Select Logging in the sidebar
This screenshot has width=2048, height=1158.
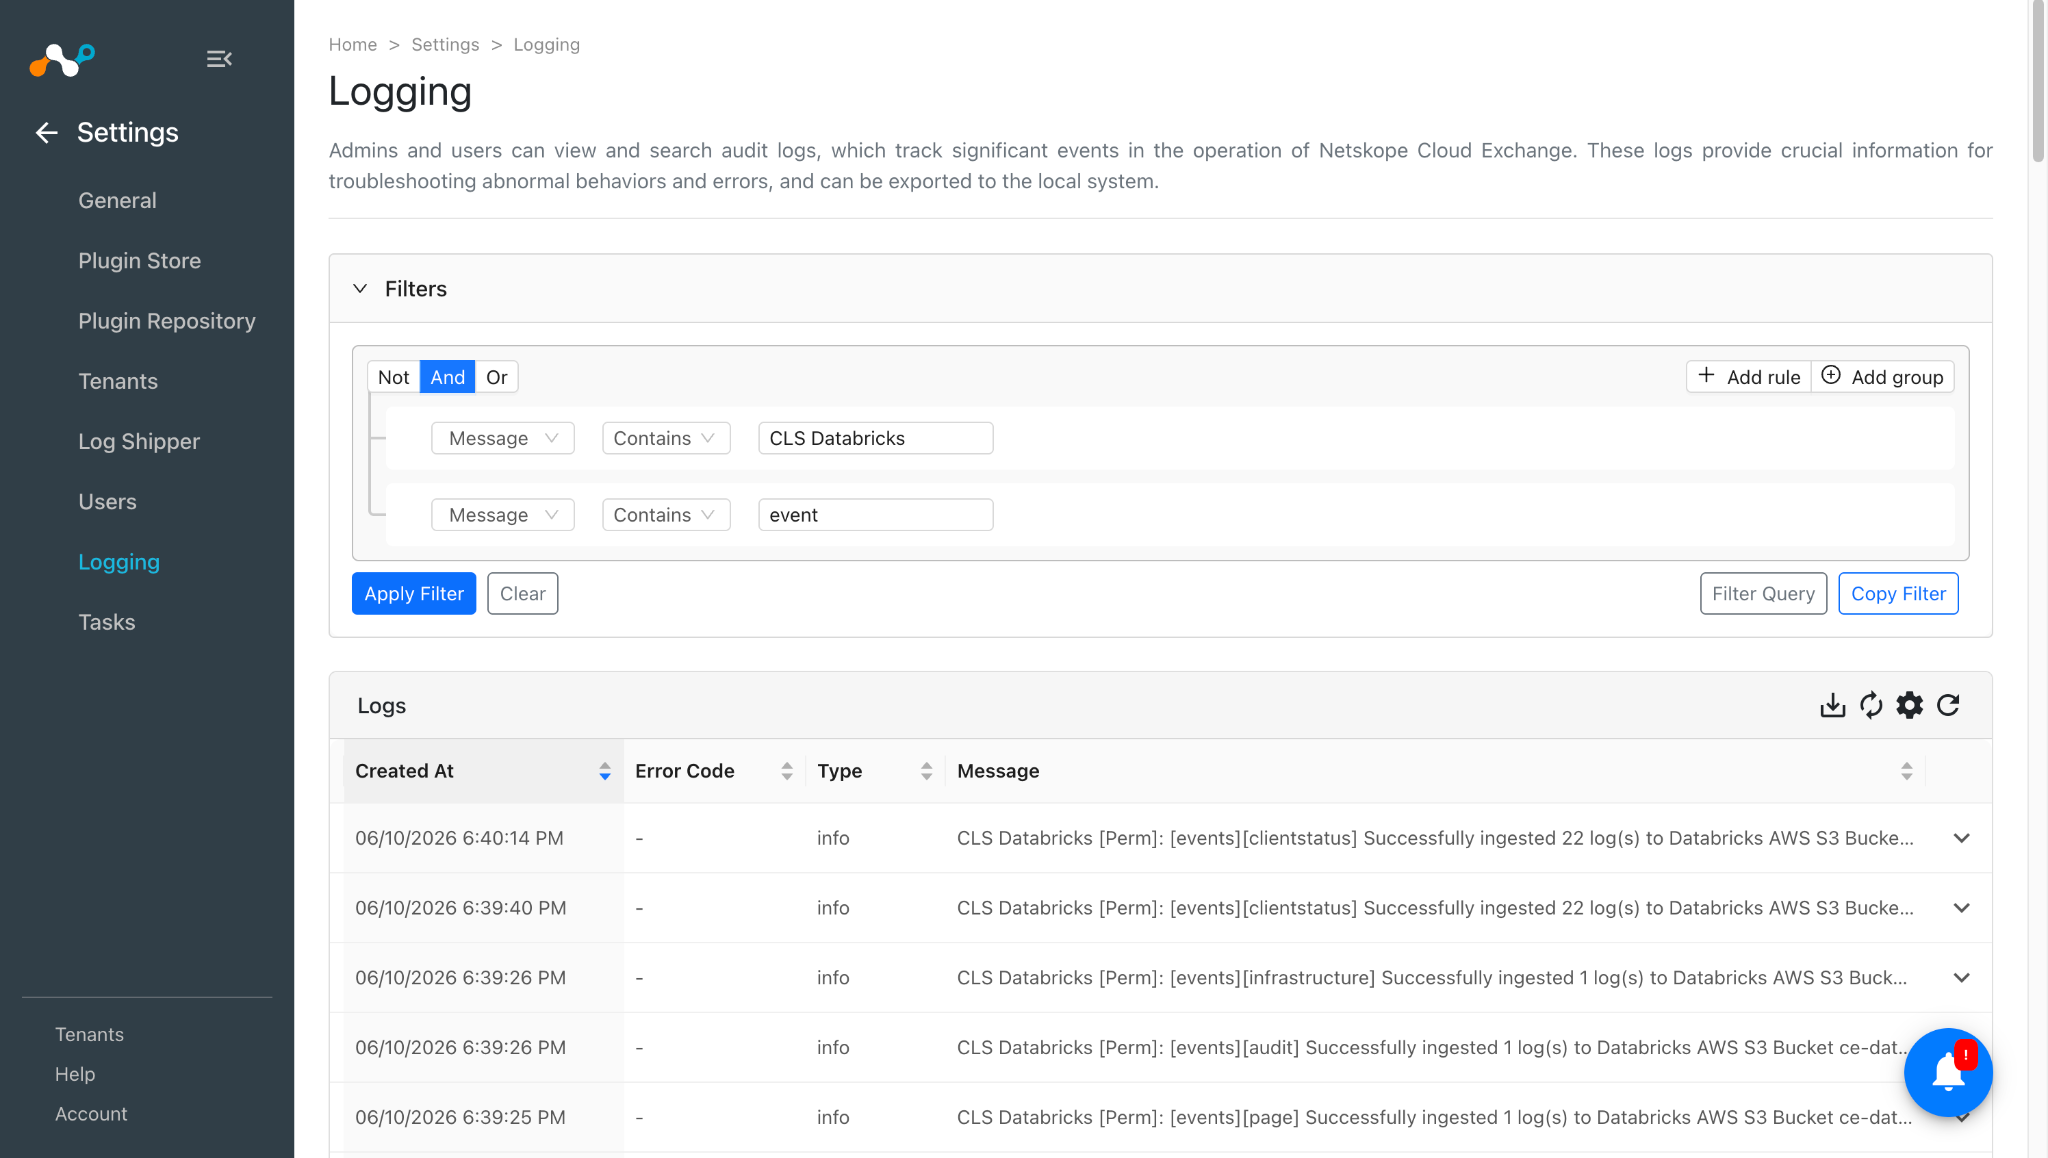point(119,562)
